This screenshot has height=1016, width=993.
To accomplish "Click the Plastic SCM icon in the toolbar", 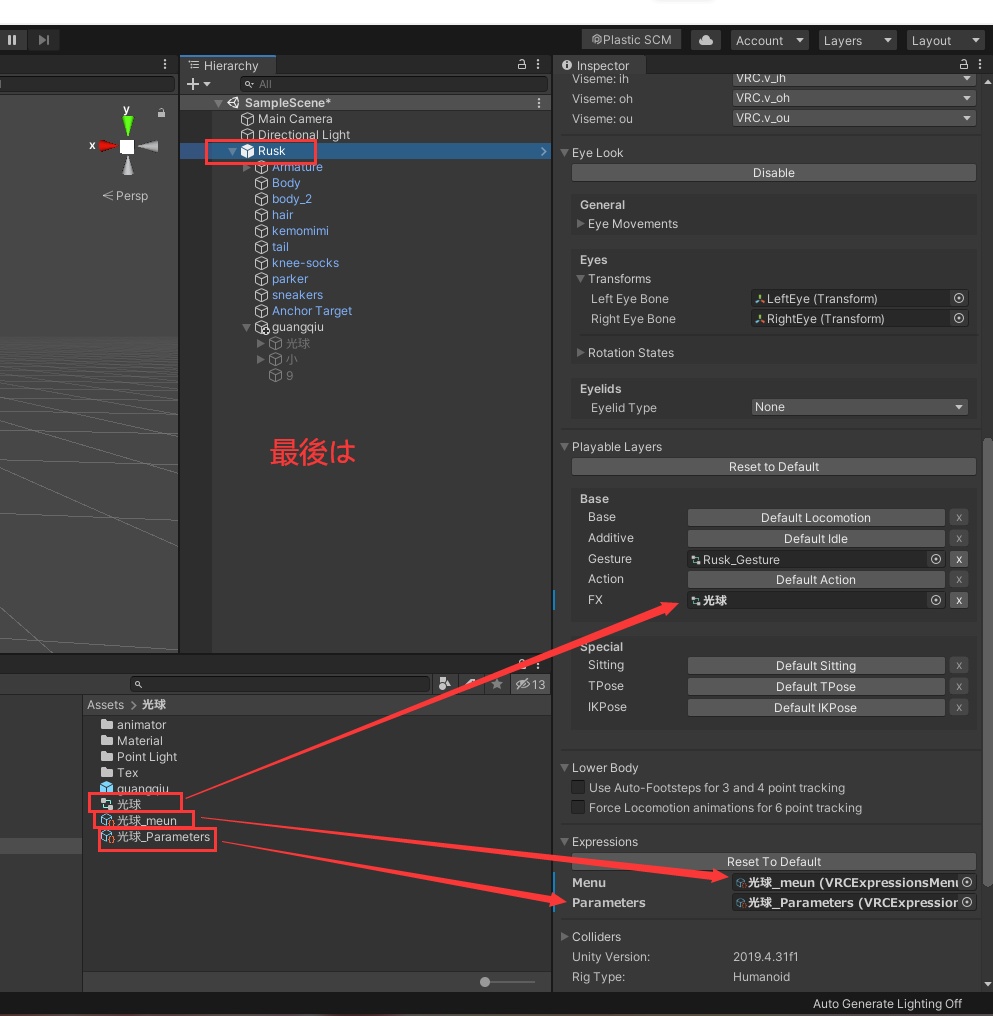I will [x=631, y=39].
